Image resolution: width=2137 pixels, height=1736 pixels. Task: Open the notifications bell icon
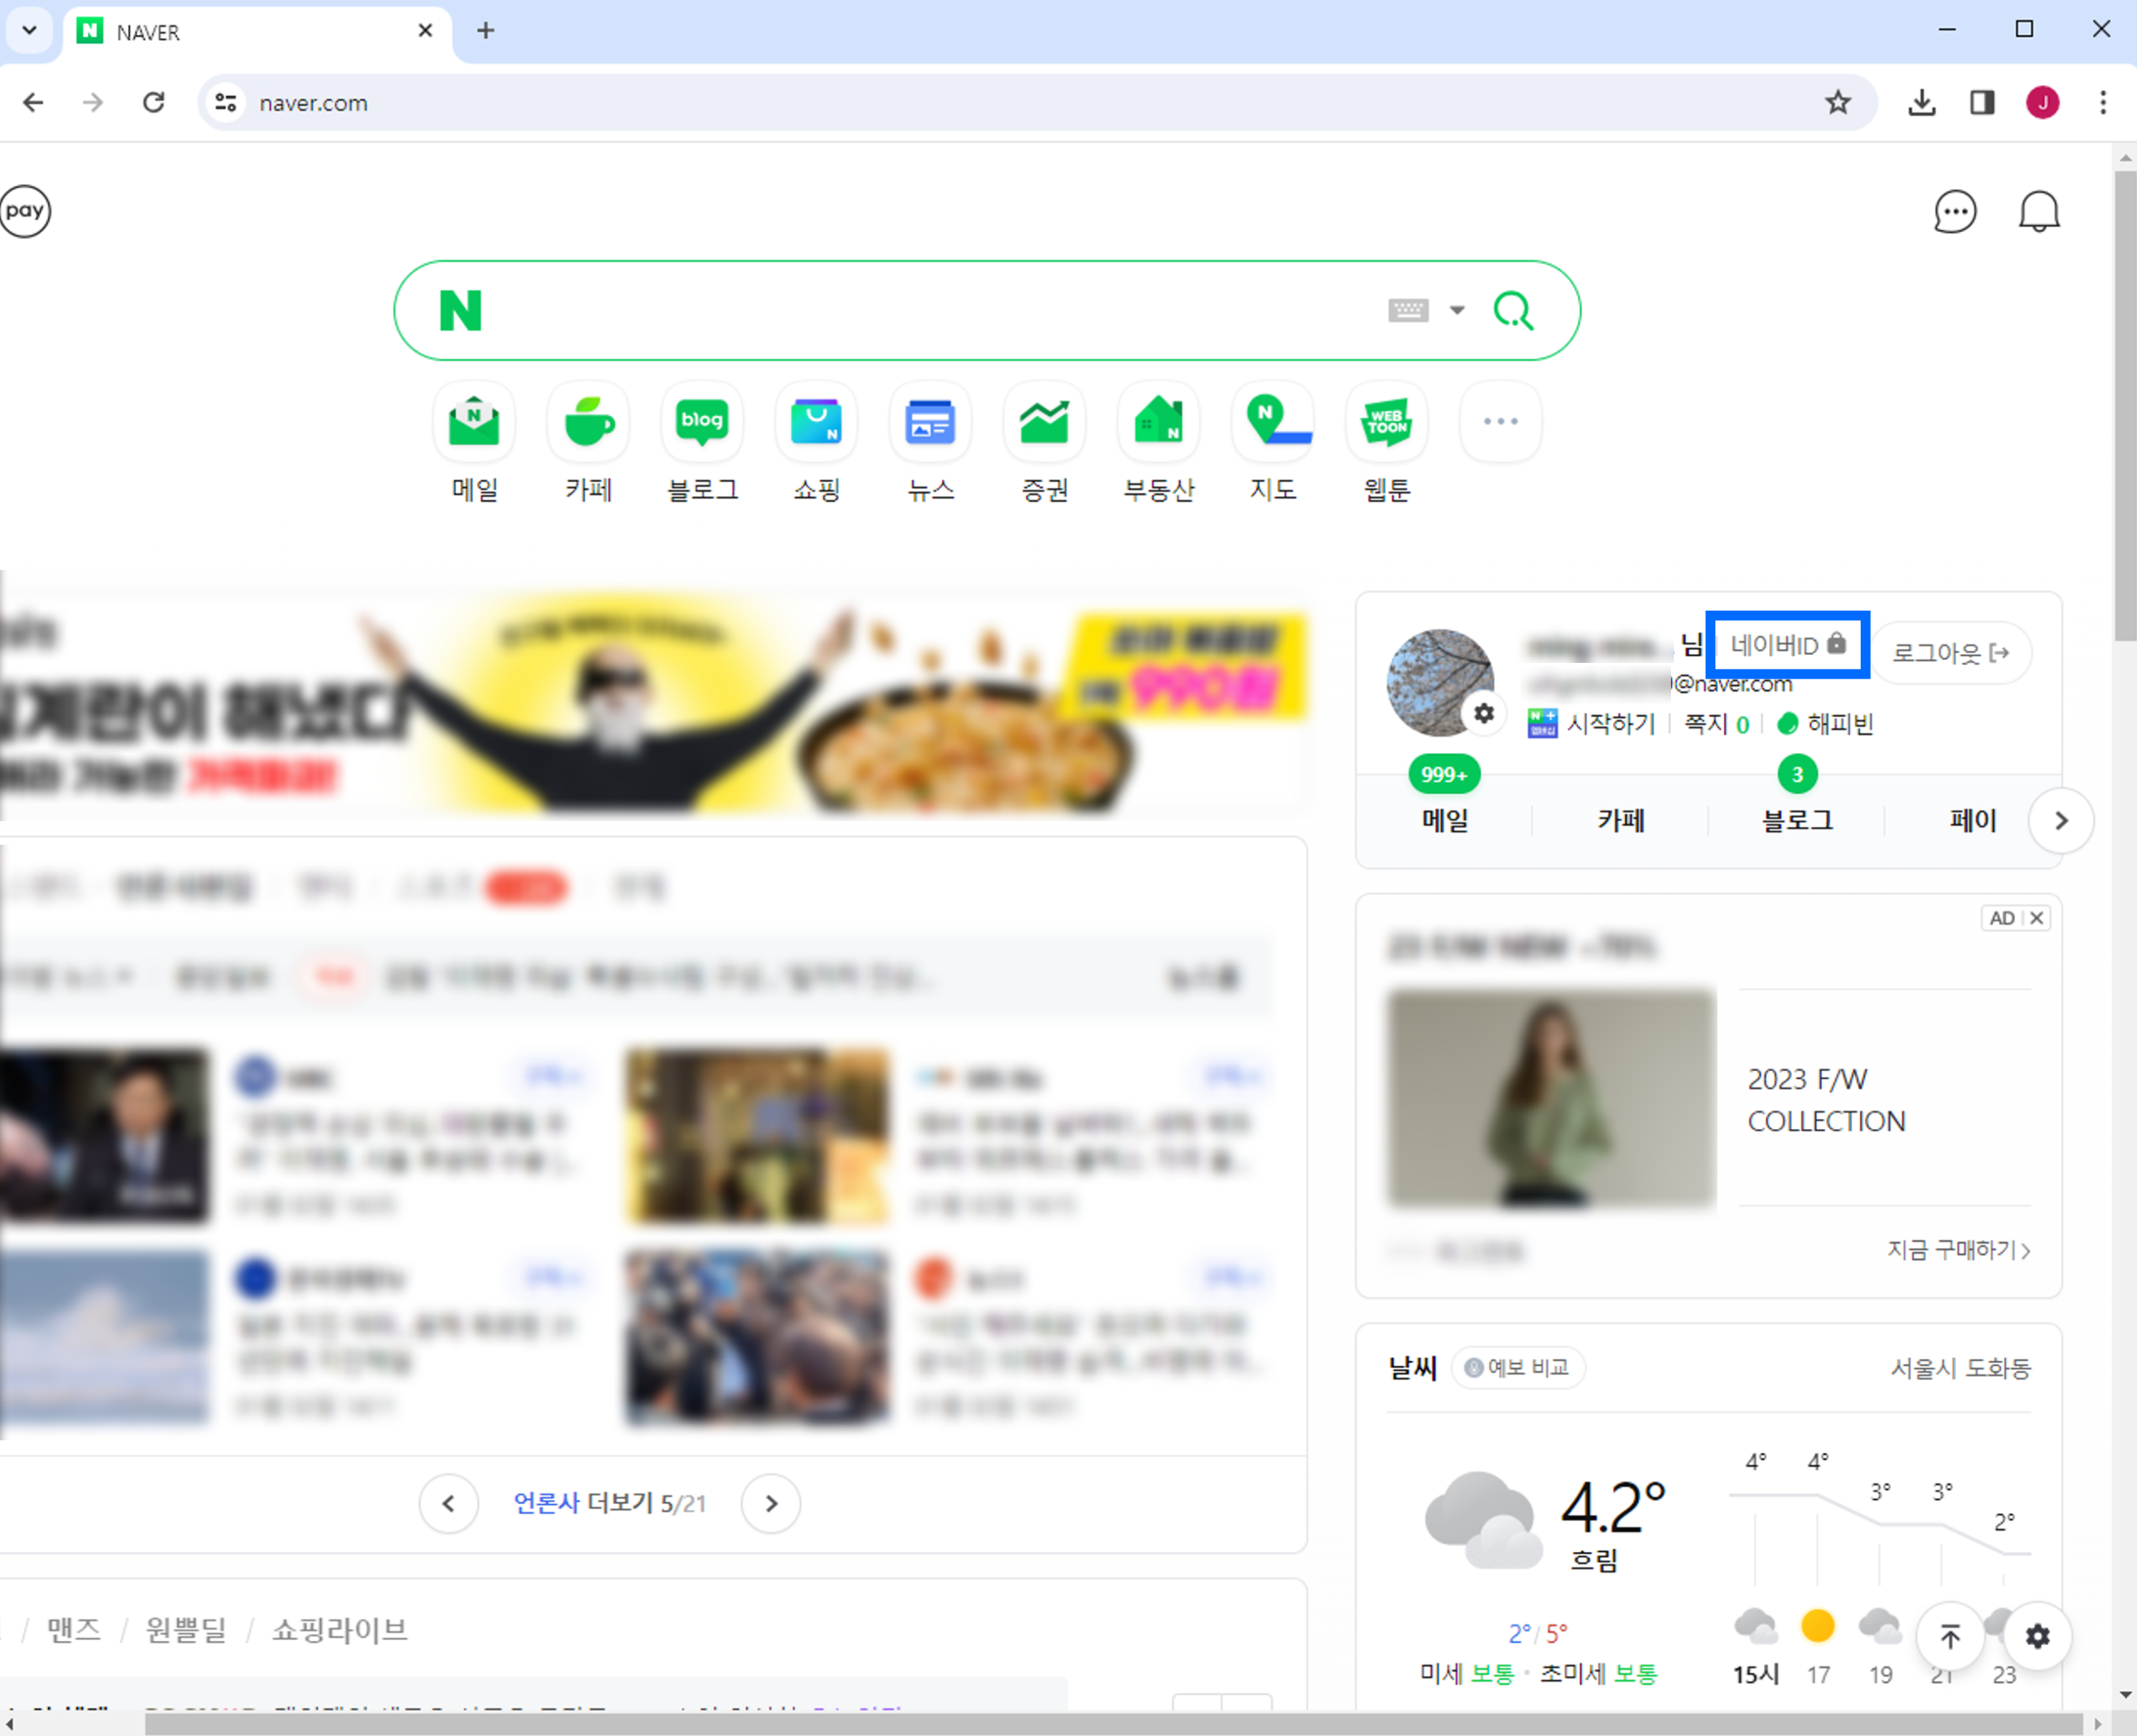(x=2038, y=212)
